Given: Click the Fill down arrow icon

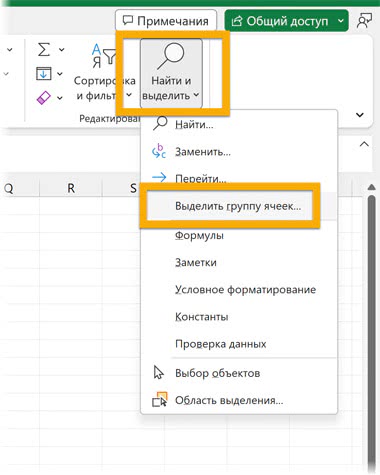Looking at the screenshot, I should tap(44, 74).
